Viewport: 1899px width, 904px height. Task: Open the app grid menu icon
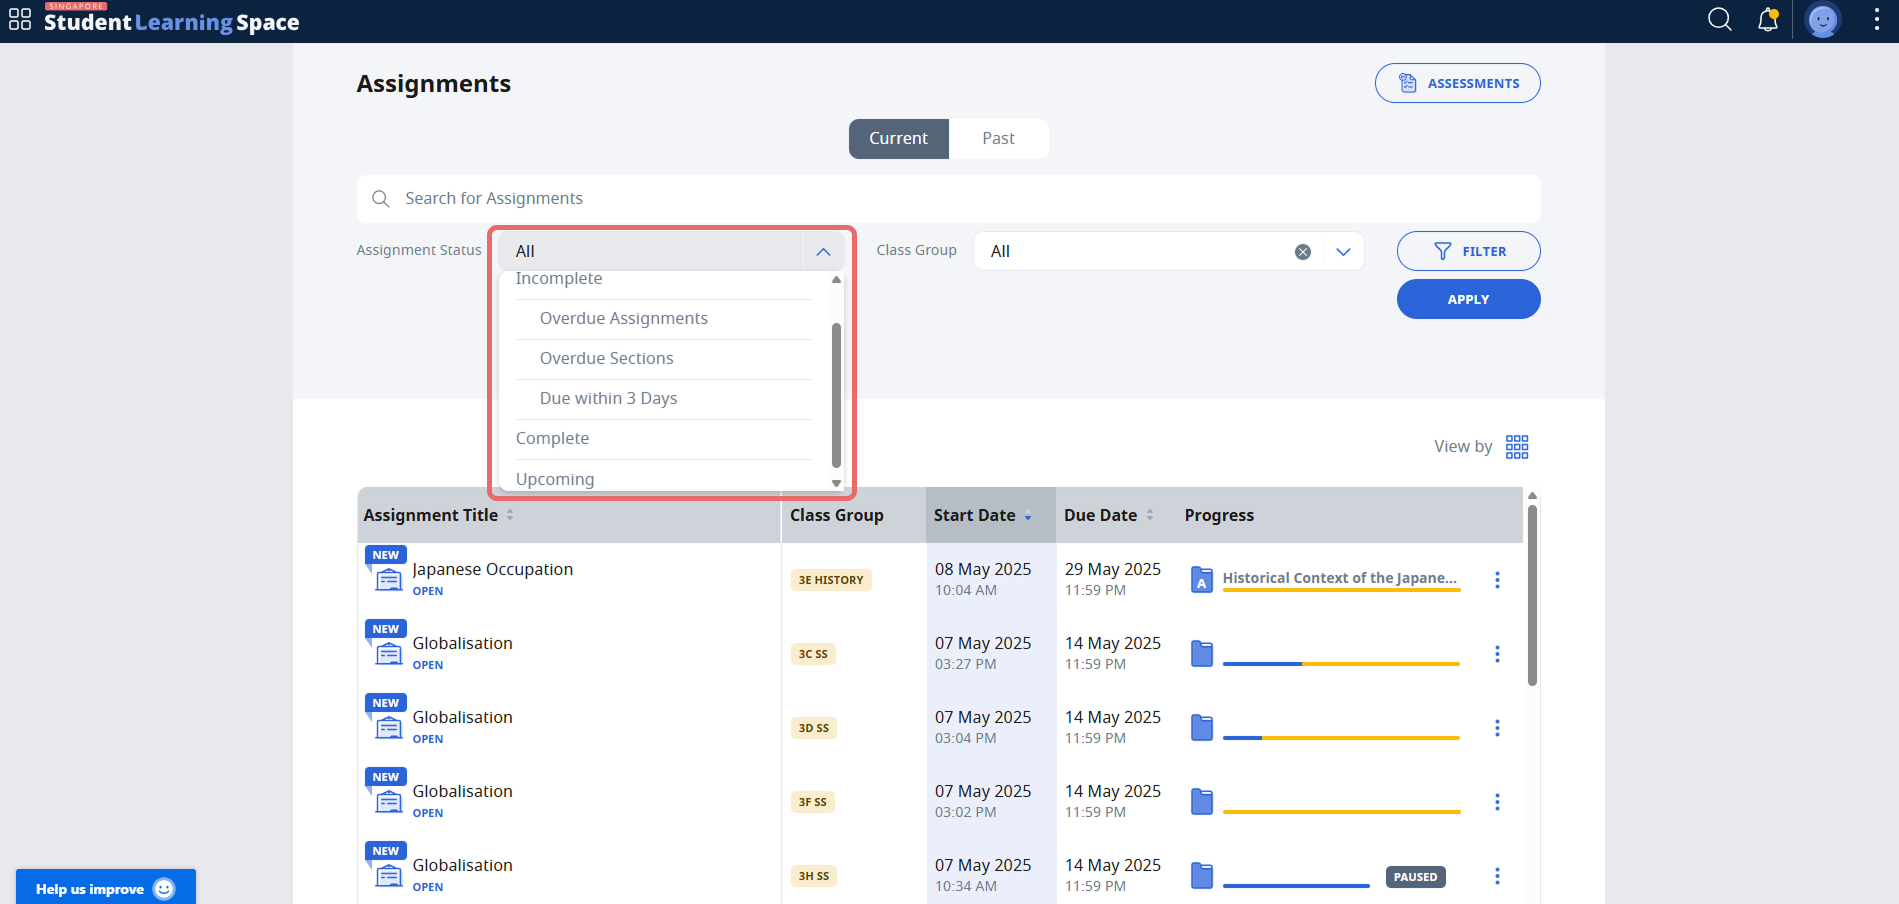[x=20, y=20]
